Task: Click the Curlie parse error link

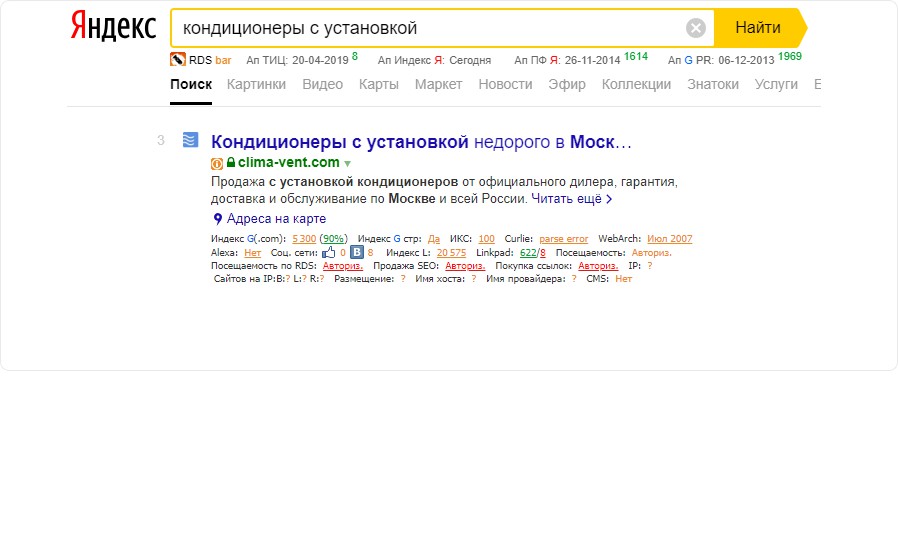Action: point(564,239)
